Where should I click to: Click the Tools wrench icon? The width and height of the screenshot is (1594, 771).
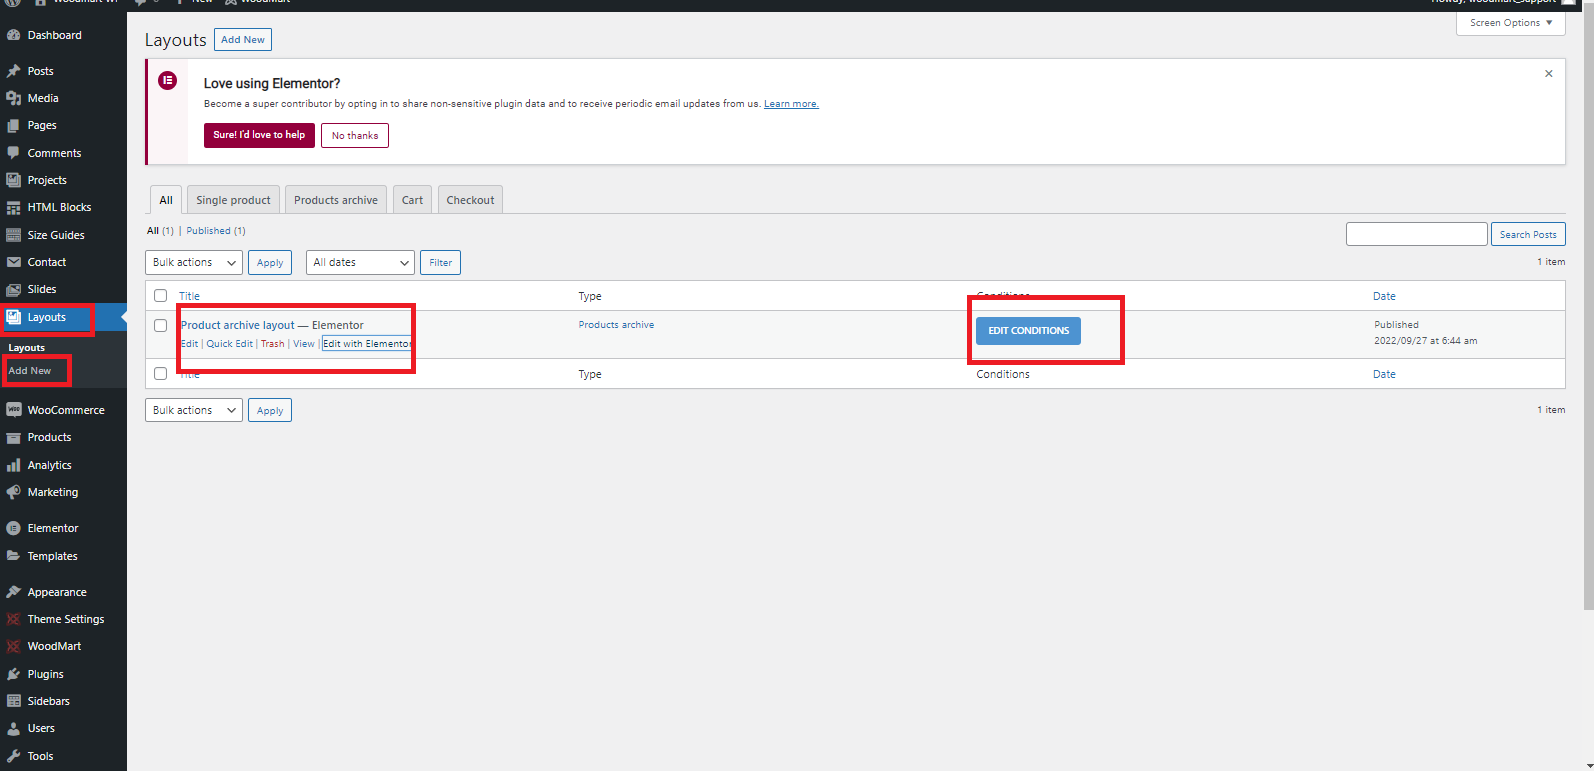[14, 756]
